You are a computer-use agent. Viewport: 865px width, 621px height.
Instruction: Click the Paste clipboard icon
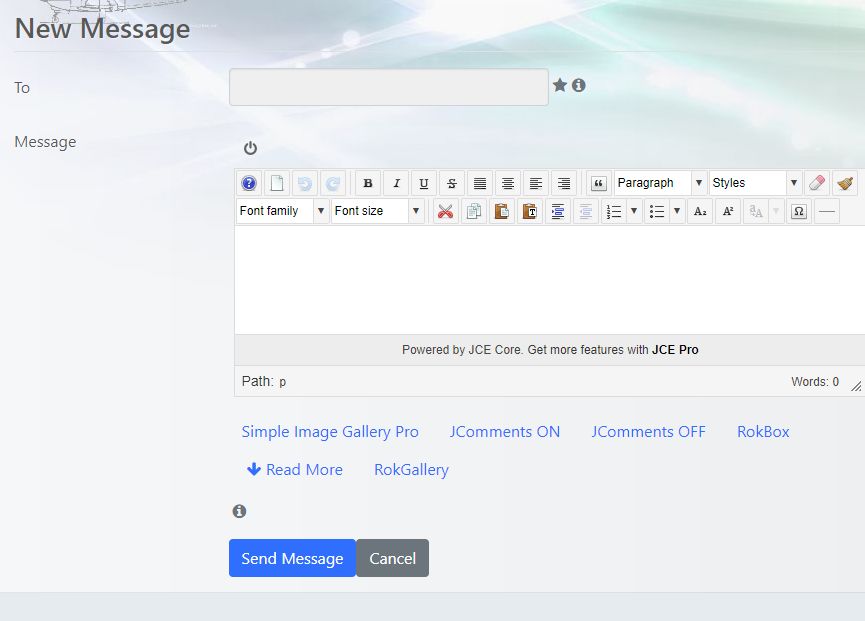pyautogui.click(x=501, y=211)
